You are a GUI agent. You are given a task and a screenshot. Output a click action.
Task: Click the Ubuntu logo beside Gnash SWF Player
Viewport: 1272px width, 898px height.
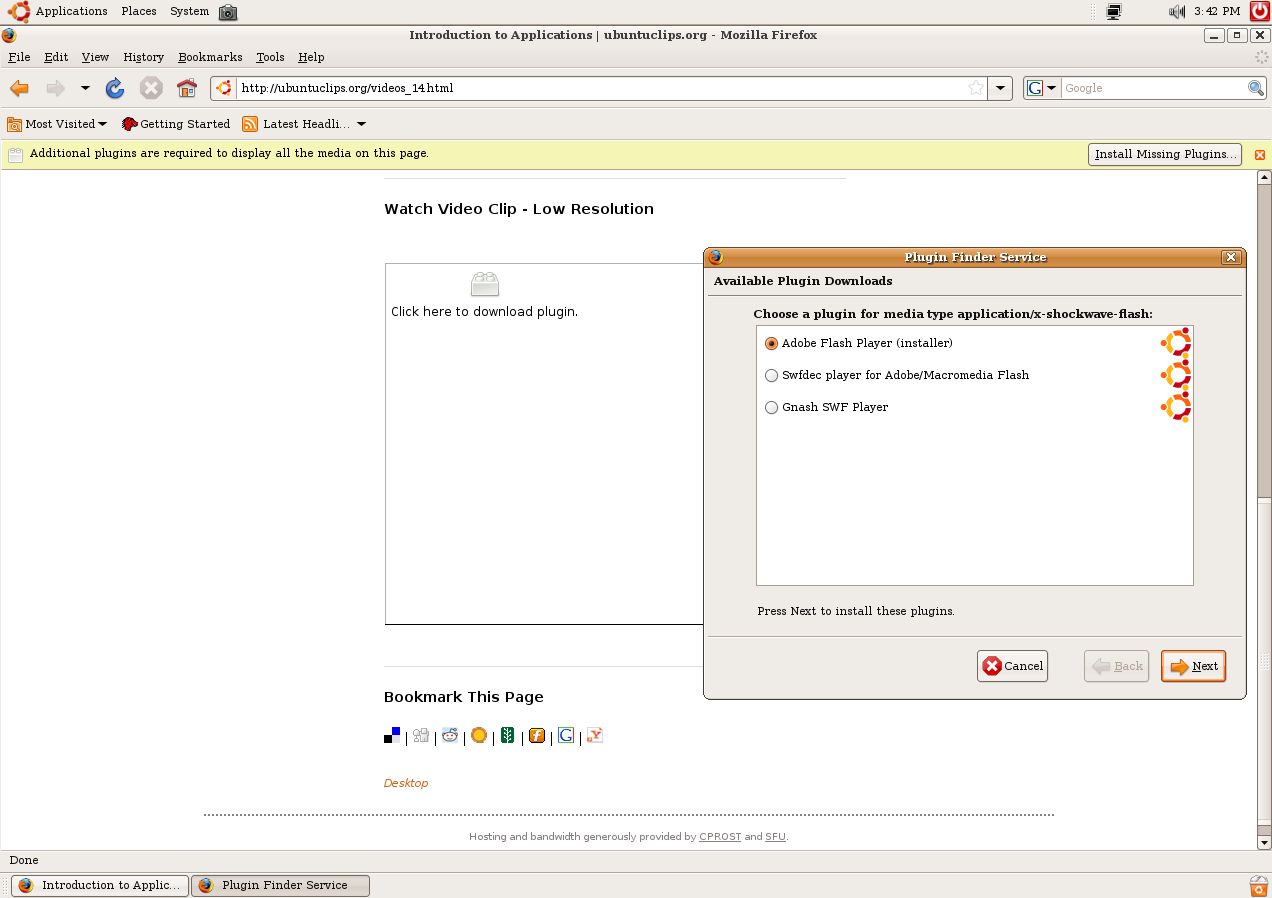[1176, 407]
